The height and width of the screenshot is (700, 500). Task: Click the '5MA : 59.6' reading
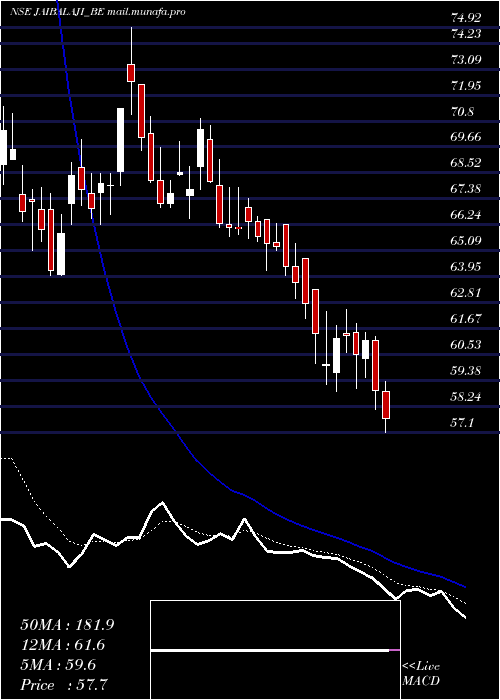[x=58, y=665]
